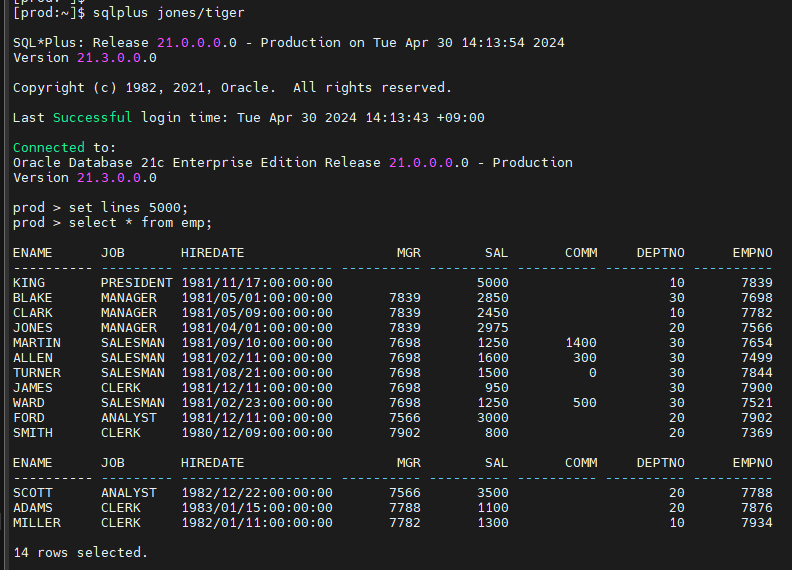792x570 pixels.
Task: Click the name BLAKE
Action: 33,298
